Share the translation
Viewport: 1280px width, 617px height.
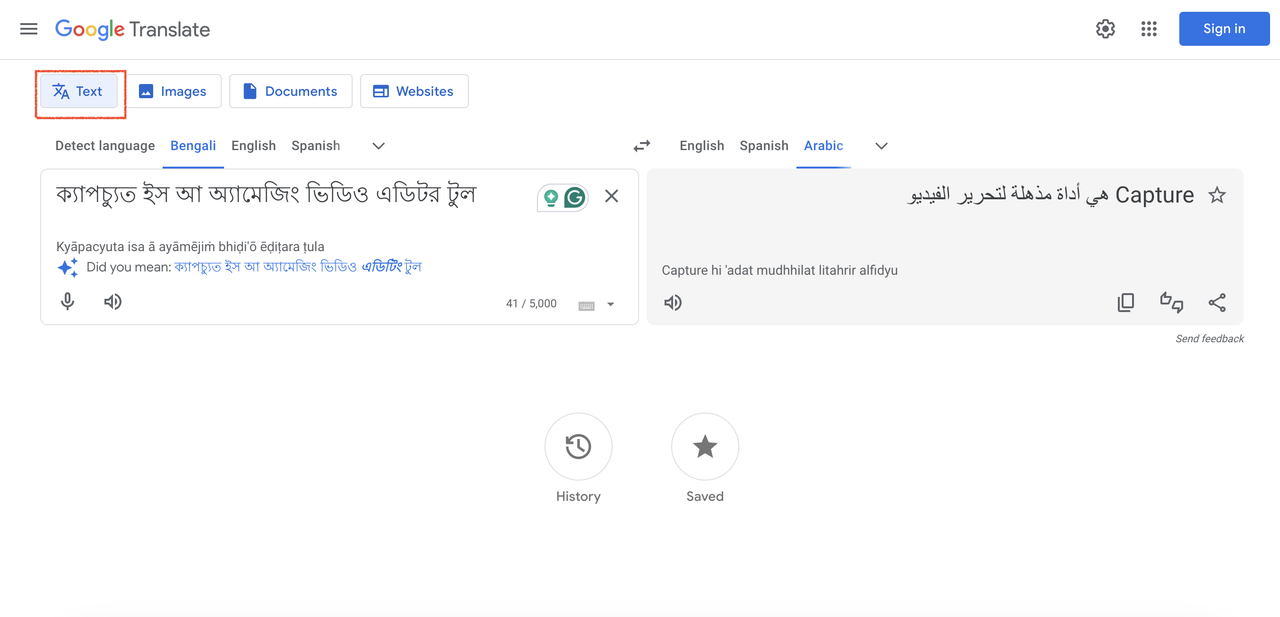(1217, 303)
